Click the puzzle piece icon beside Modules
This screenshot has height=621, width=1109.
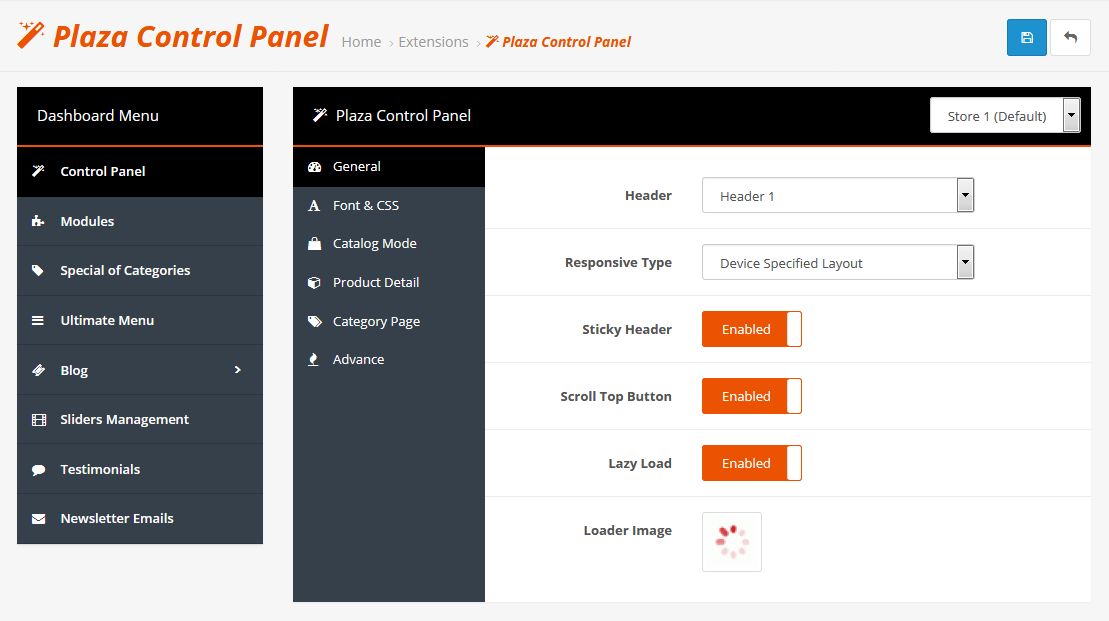click(x=38, y=221)
